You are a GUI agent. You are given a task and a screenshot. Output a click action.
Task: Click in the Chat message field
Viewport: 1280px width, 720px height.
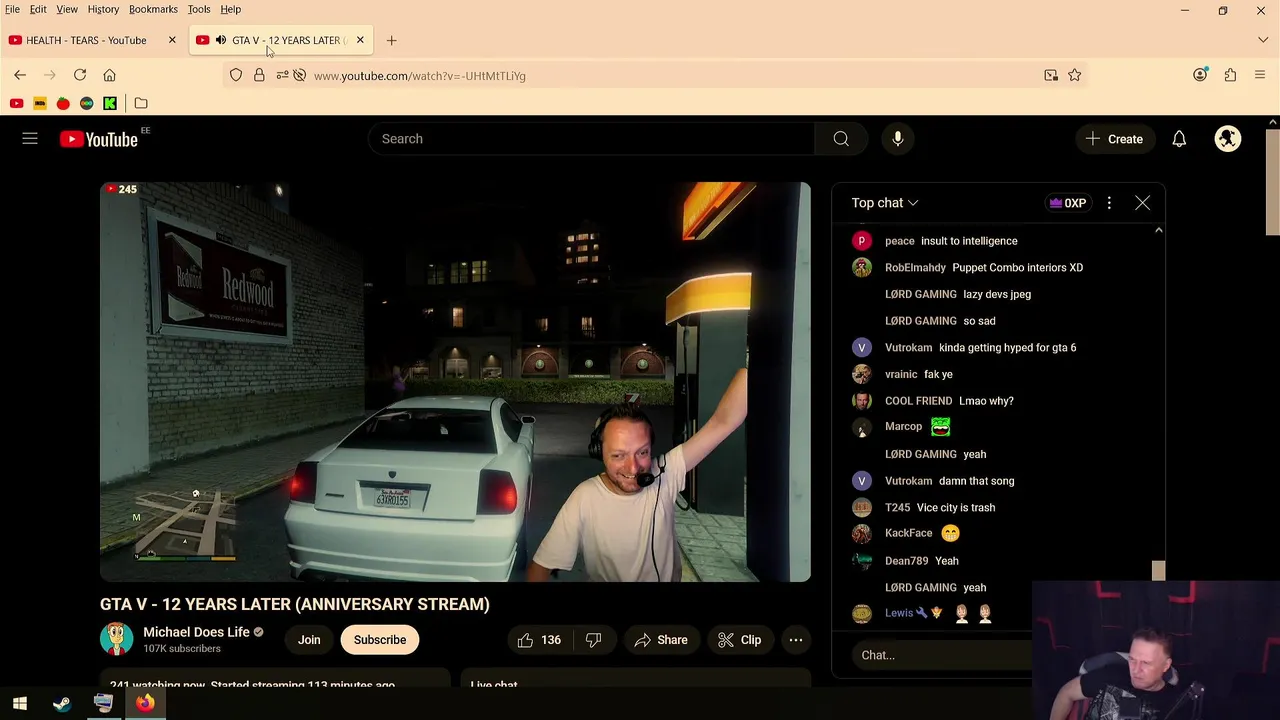click(x=940, y=655)
